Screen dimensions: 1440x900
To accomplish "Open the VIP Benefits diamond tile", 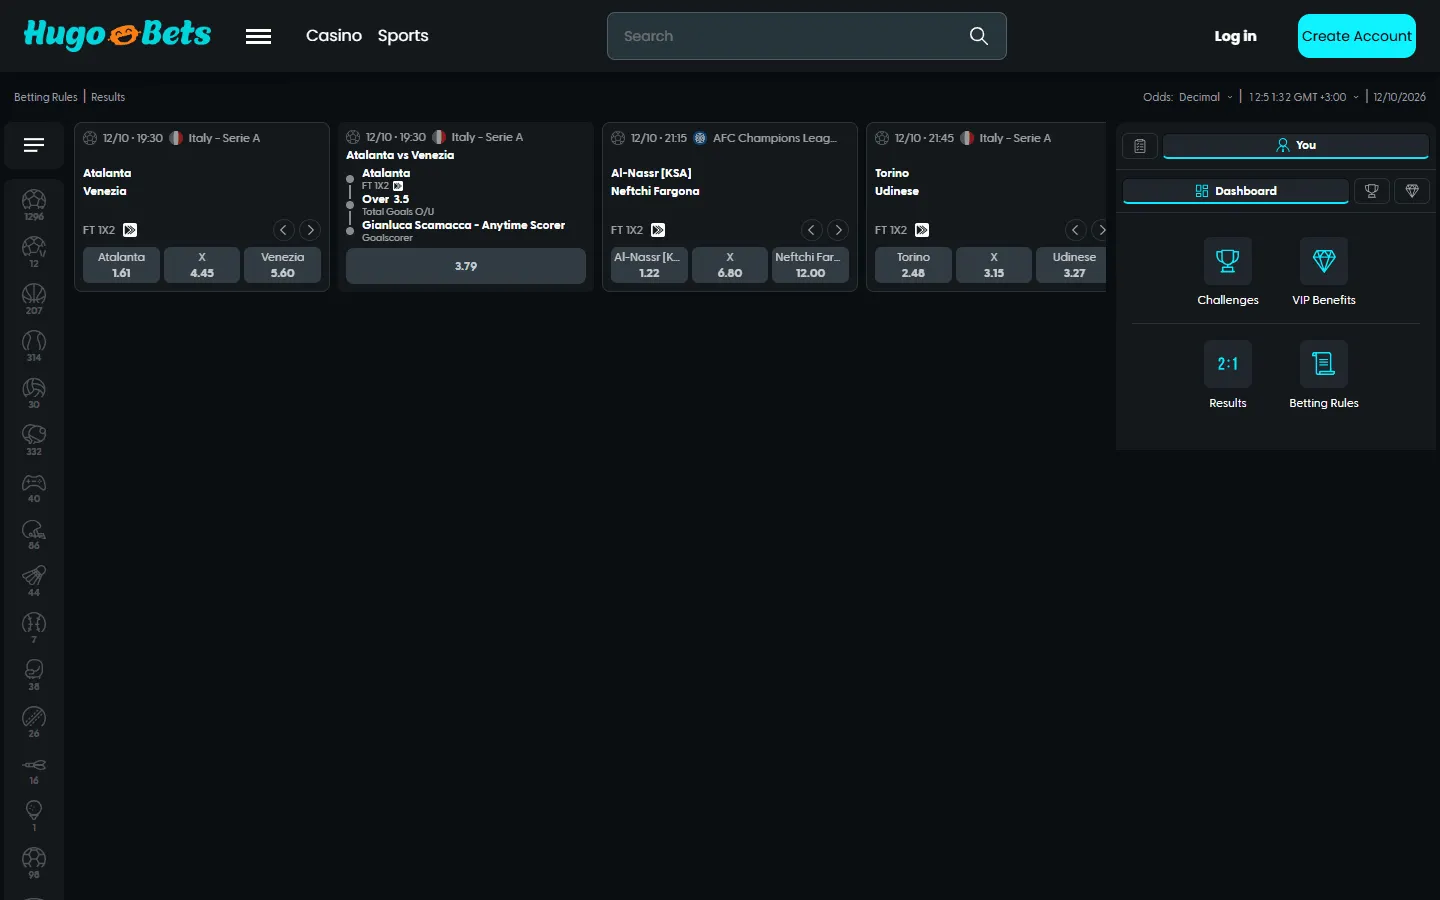I will [1324, 272].
